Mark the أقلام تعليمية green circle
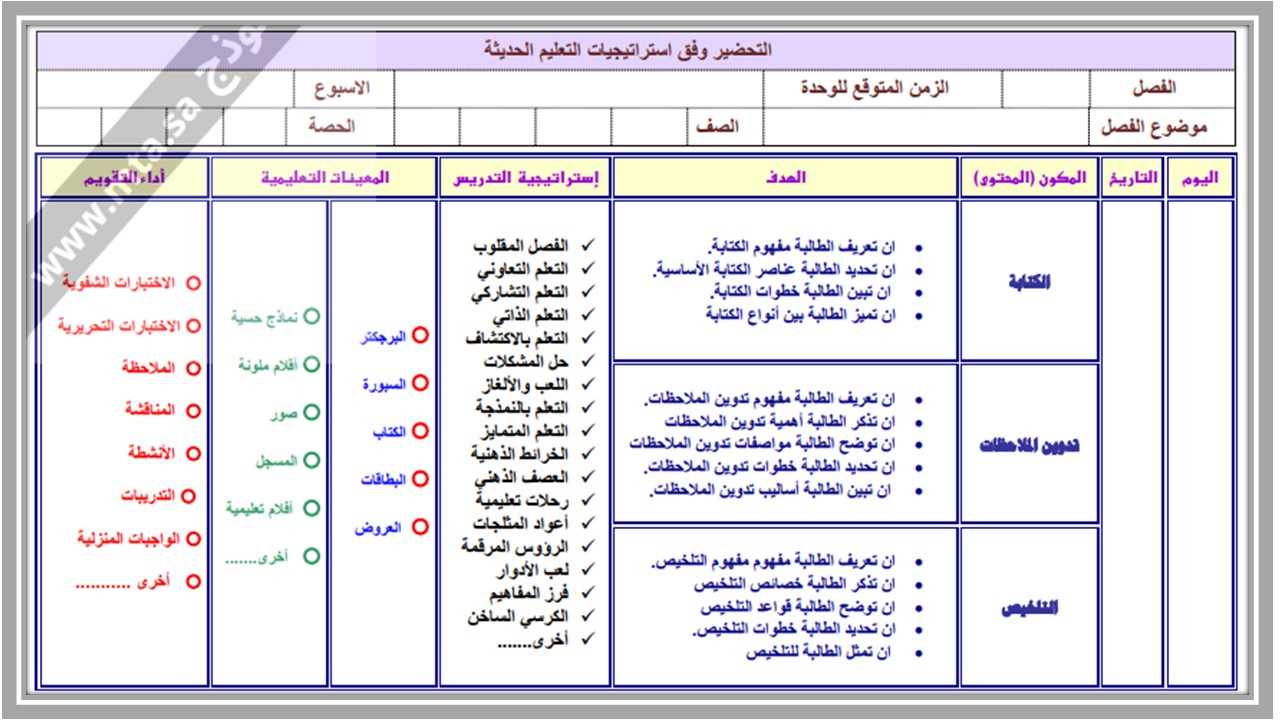 pyautogui.click(x=311, y=508)
